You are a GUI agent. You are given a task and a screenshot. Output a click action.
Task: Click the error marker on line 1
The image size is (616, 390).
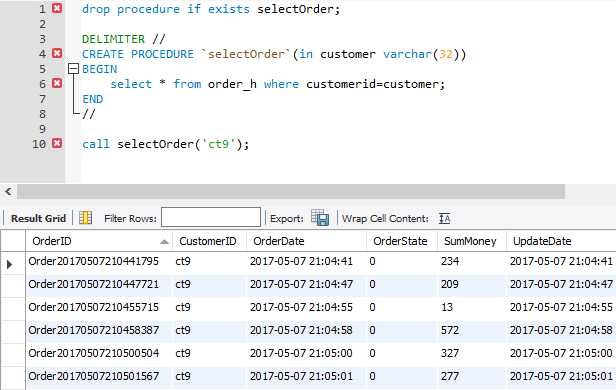point(57,8)
